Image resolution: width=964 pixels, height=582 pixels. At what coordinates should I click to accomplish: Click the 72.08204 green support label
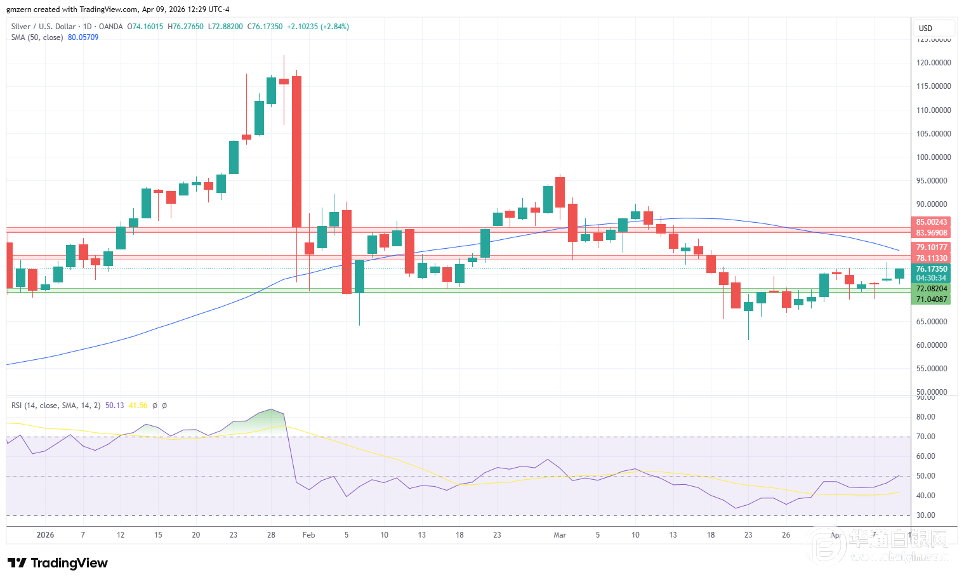click(x=932, y=288)
